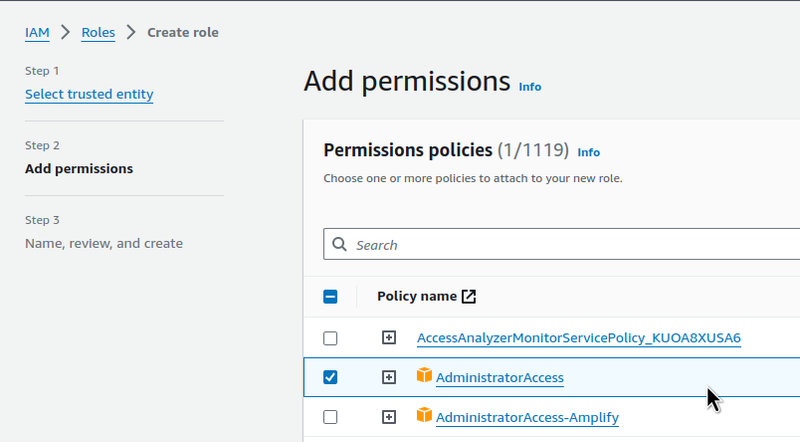Viewport: 800px width, 442px height.
Task: Check the AccessAnalyzerMonitorServicePolicy_KUOA8XUSA6 checkbox
Action: 330,338
